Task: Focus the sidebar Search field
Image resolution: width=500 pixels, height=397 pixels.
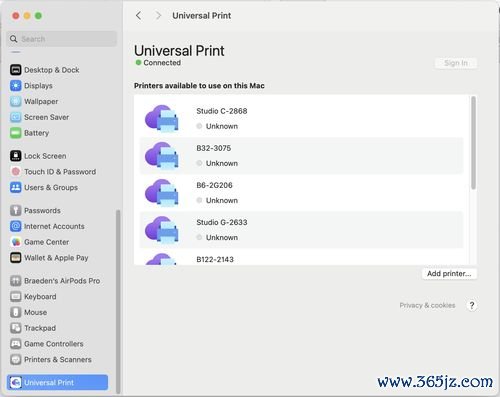Action: 62,39
